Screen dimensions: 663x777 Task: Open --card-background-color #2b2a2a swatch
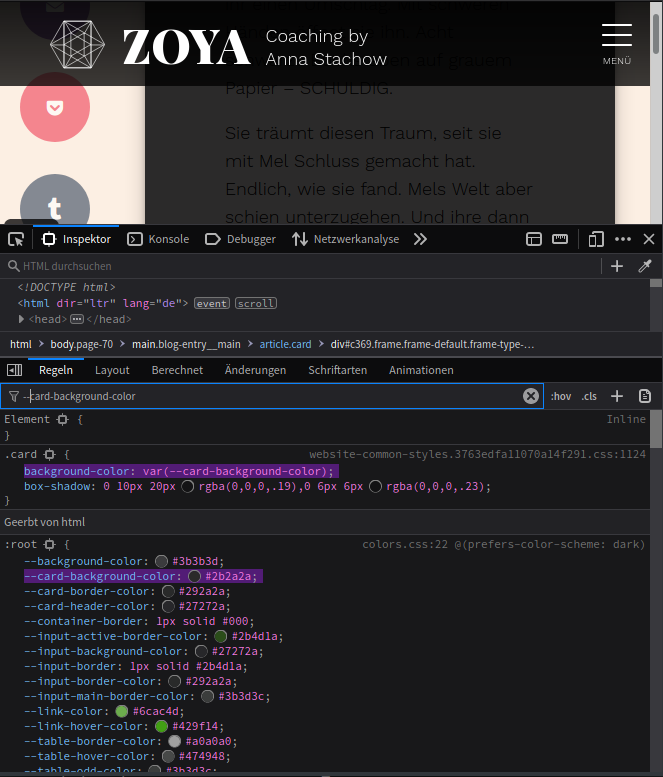pos(194,576)
